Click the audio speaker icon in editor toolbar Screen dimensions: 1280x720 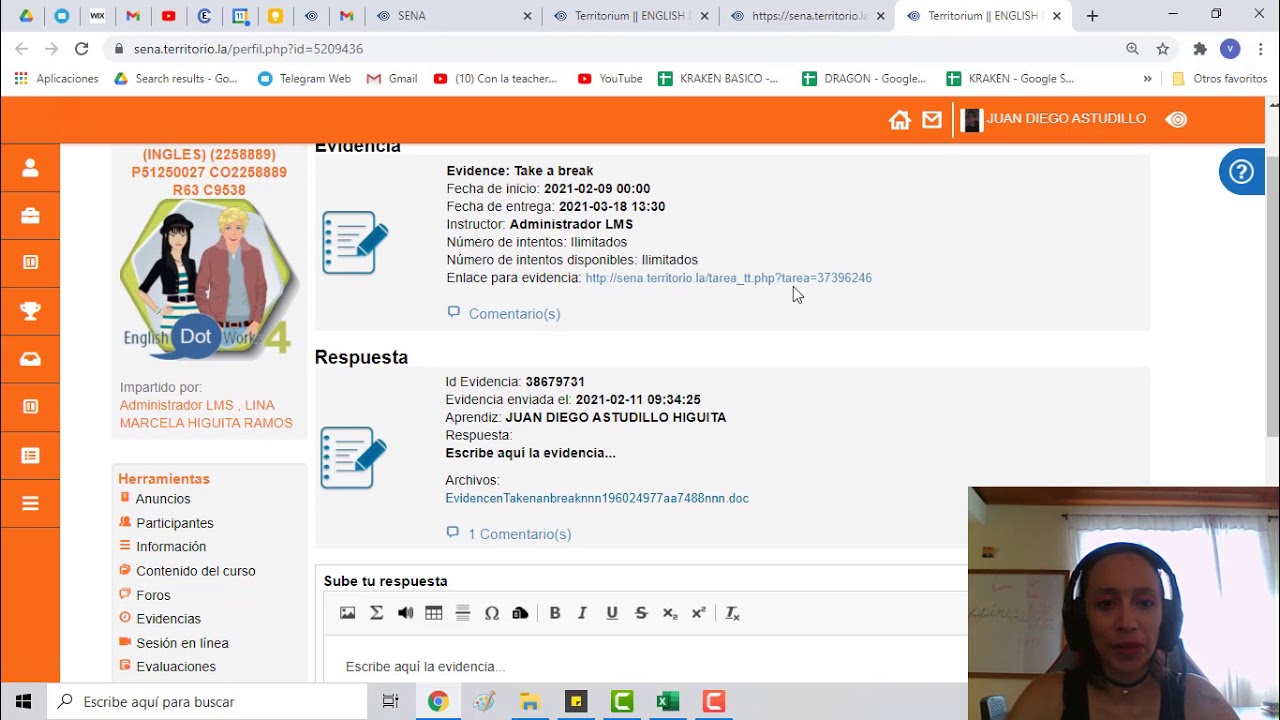(x=405, y=613)
